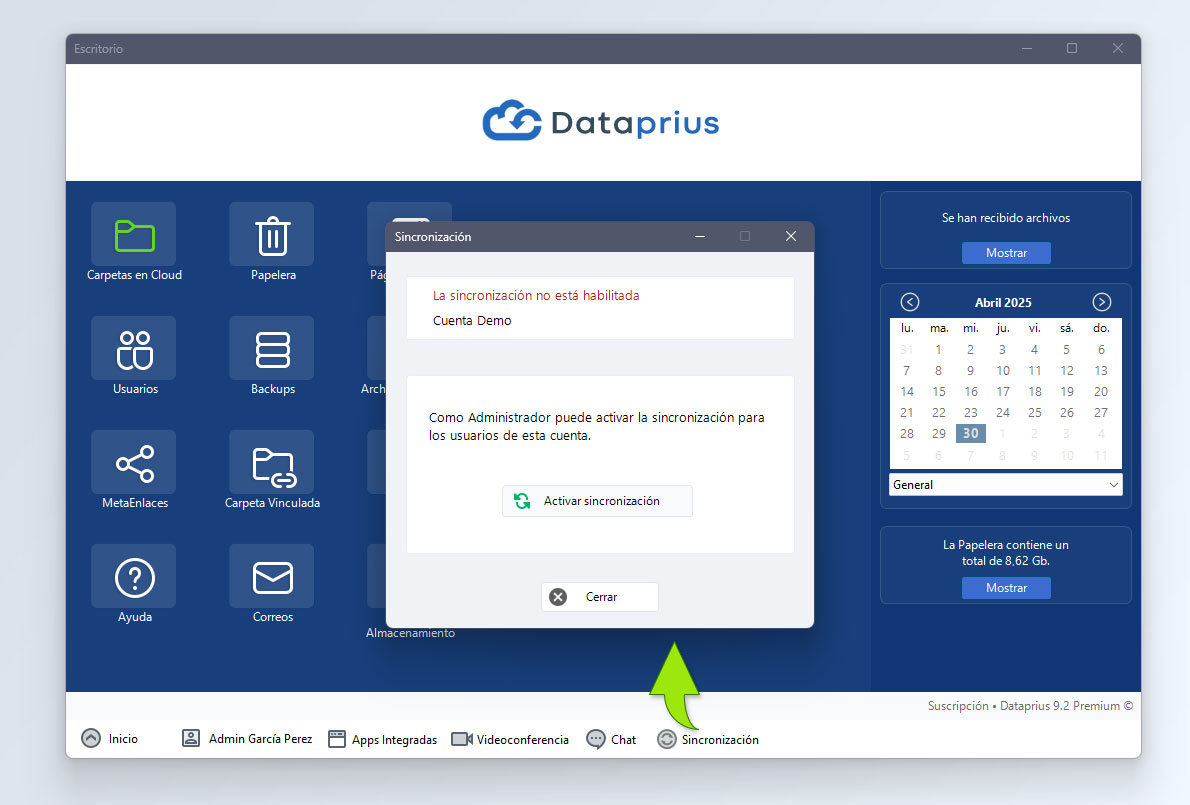Click the Admin García Perez user icon
Image resolution: width=1190 pixels, height=805 pixels.
pyautogui.click(x=190, y=738)
